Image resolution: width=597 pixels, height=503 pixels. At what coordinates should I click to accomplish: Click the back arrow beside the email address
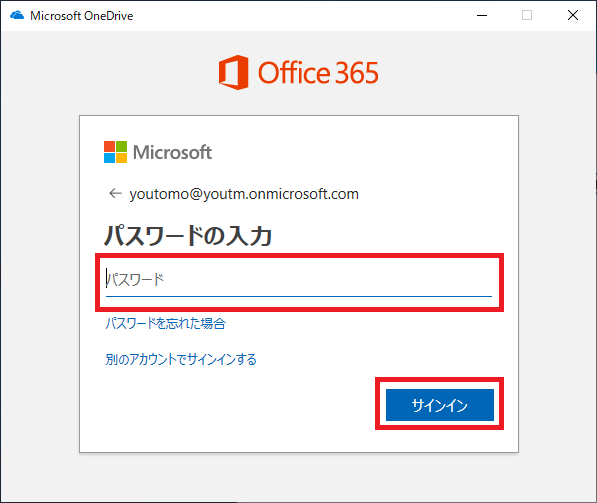[115, 193]
